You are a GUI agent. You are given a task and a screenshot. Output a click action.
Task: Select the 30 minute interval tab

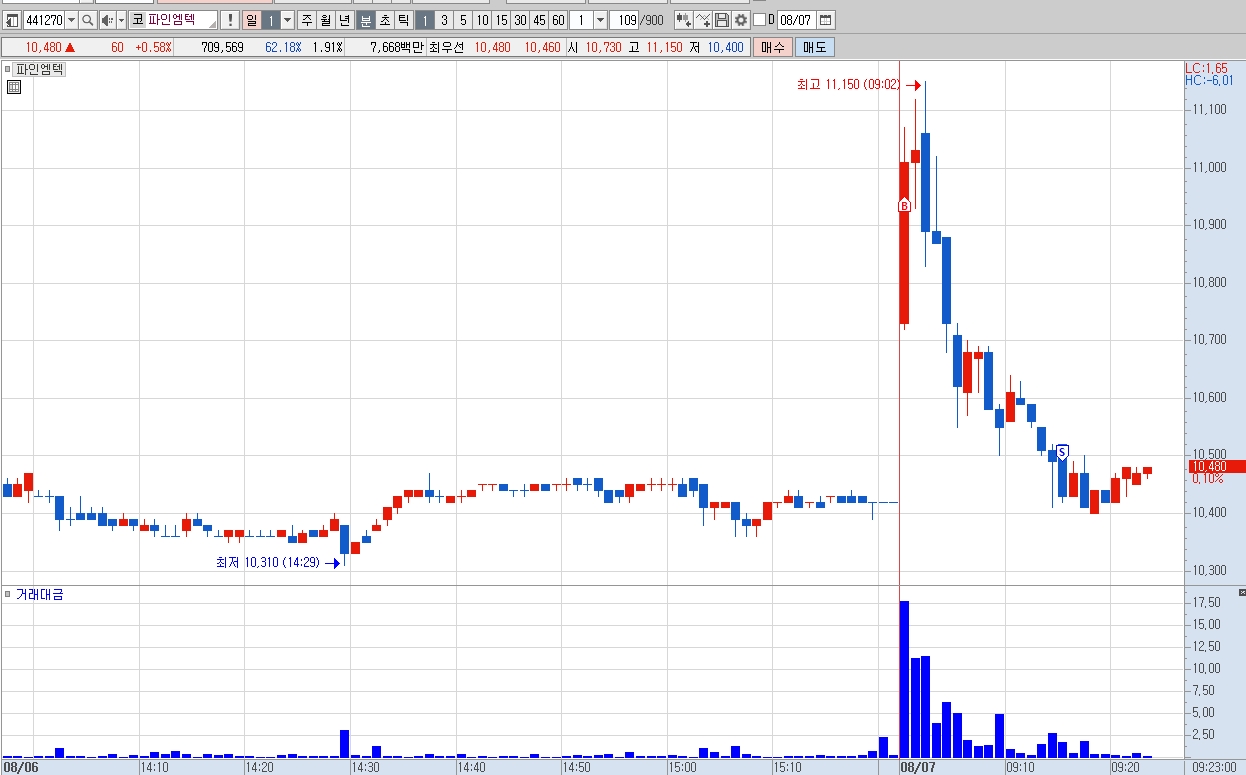click(520, 20)
